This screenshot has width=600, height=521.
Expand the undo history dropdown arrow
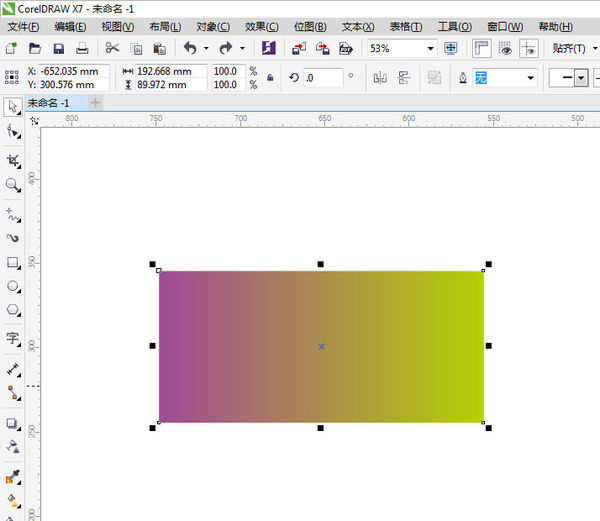(x=206, y=48)
